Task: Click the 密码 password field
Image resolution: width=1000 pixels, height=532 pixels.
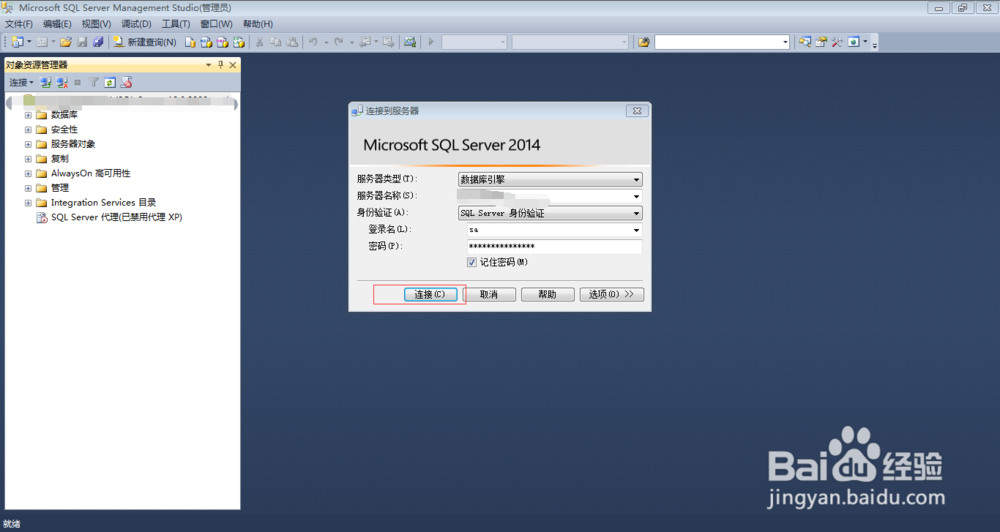Action: 554,246
